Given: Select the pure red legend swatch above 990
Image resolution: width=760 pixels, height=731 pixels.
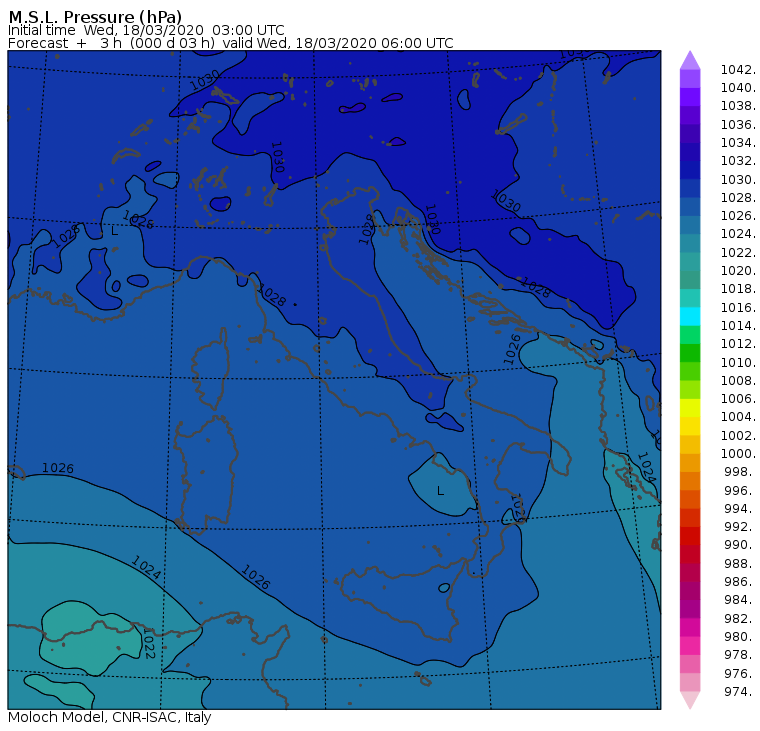Looking at the screenshot, I should (690, 536).
